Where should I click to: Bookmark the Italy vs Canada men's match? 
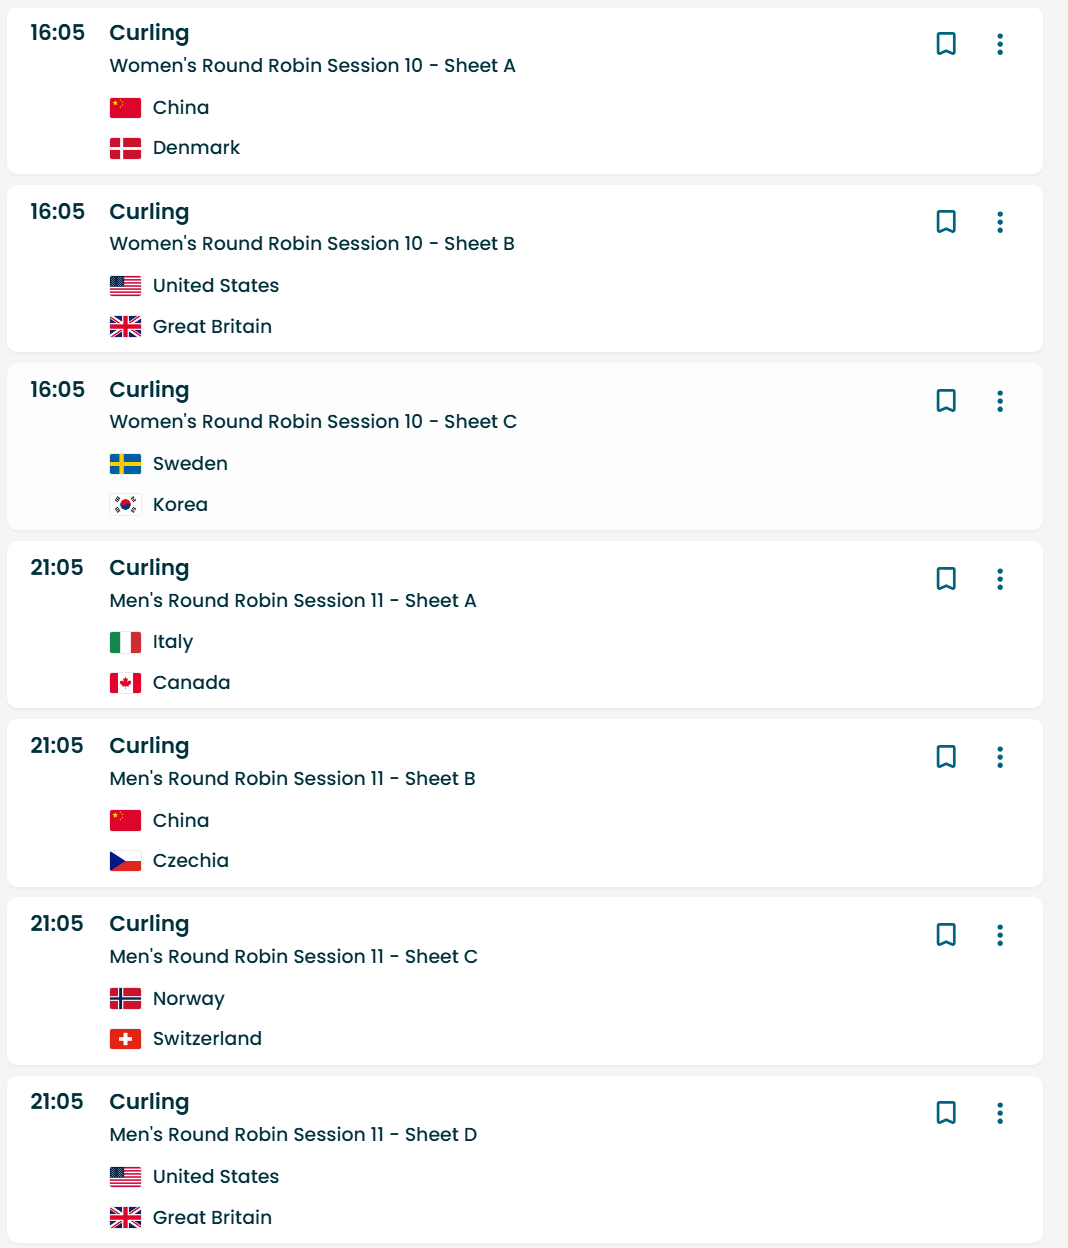pos(945,579)
